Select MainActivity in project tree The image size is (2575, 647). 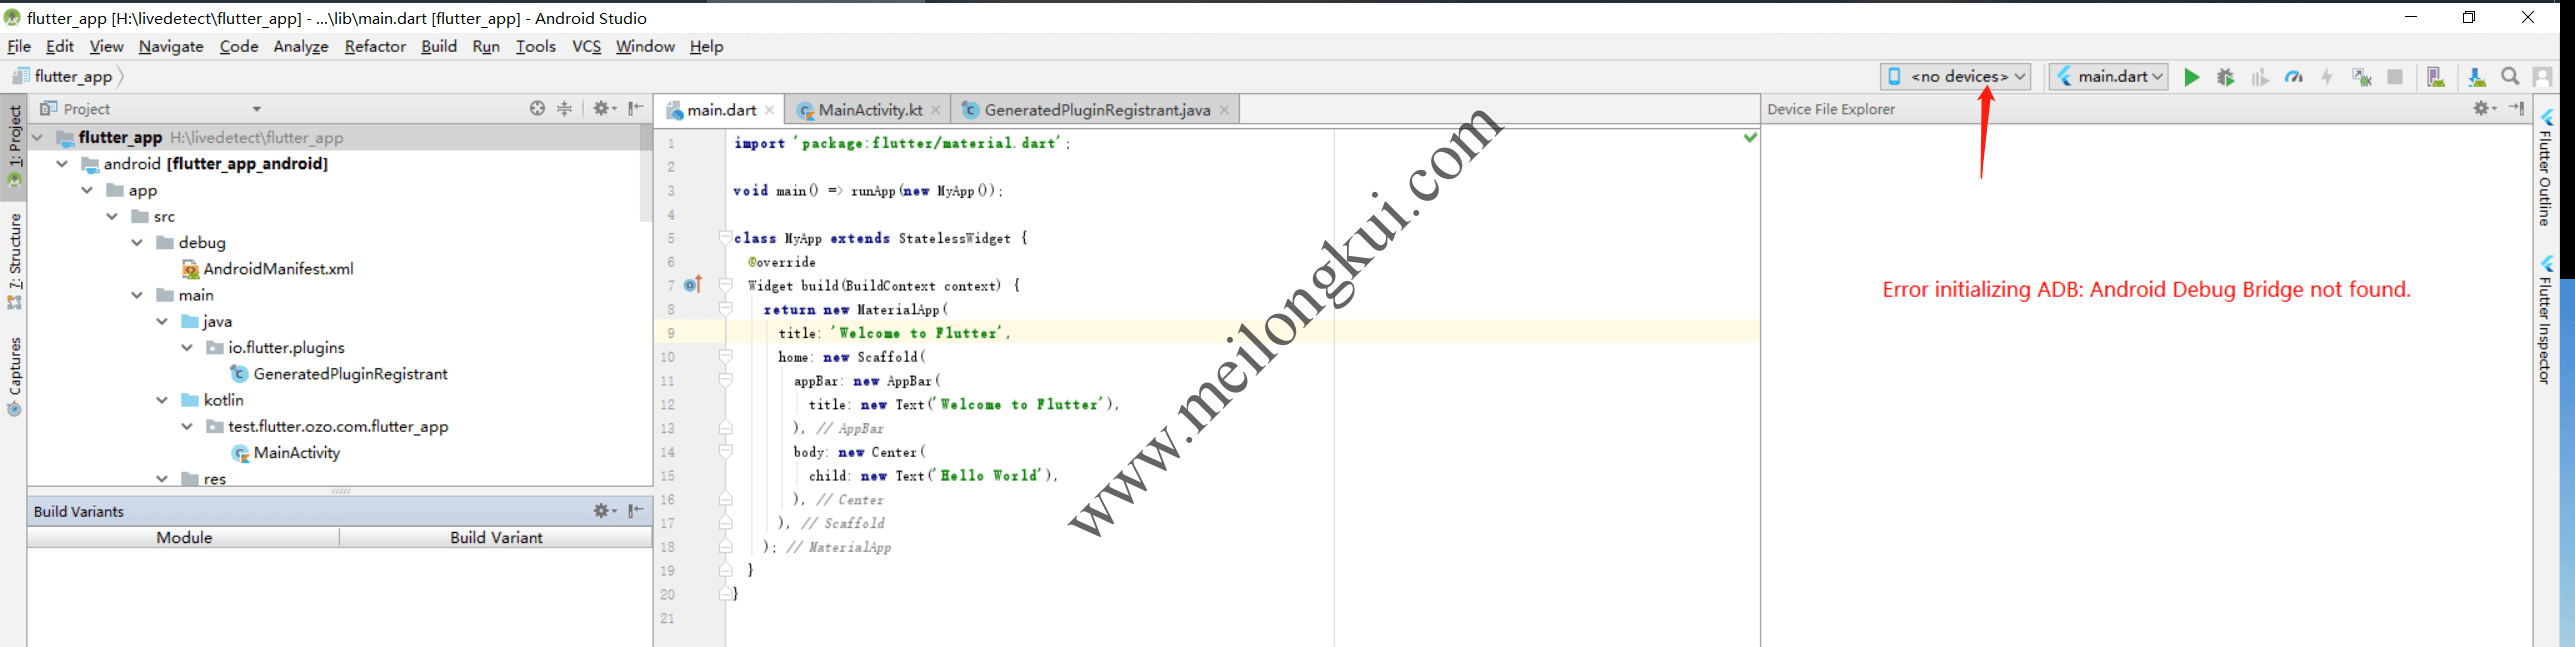(x=297, y=452)
